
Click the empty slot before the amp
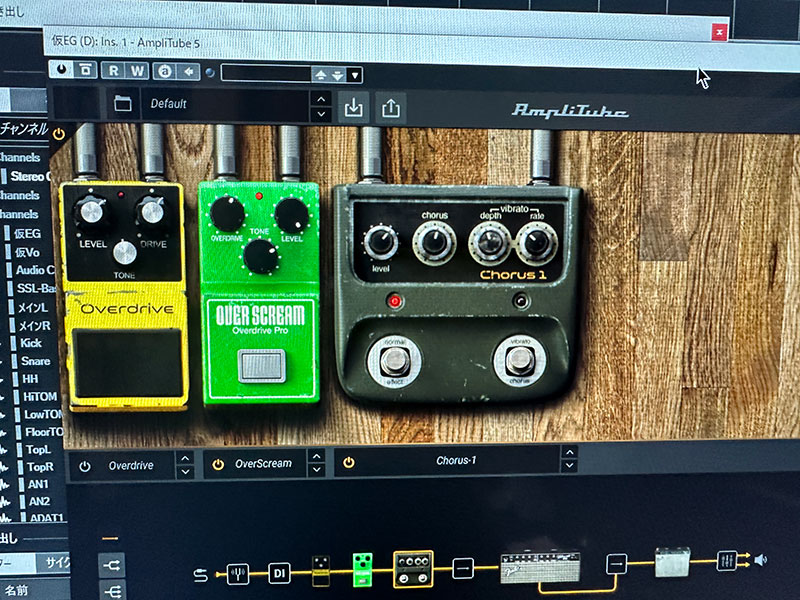pyautogui.click(x=463, y=567)
